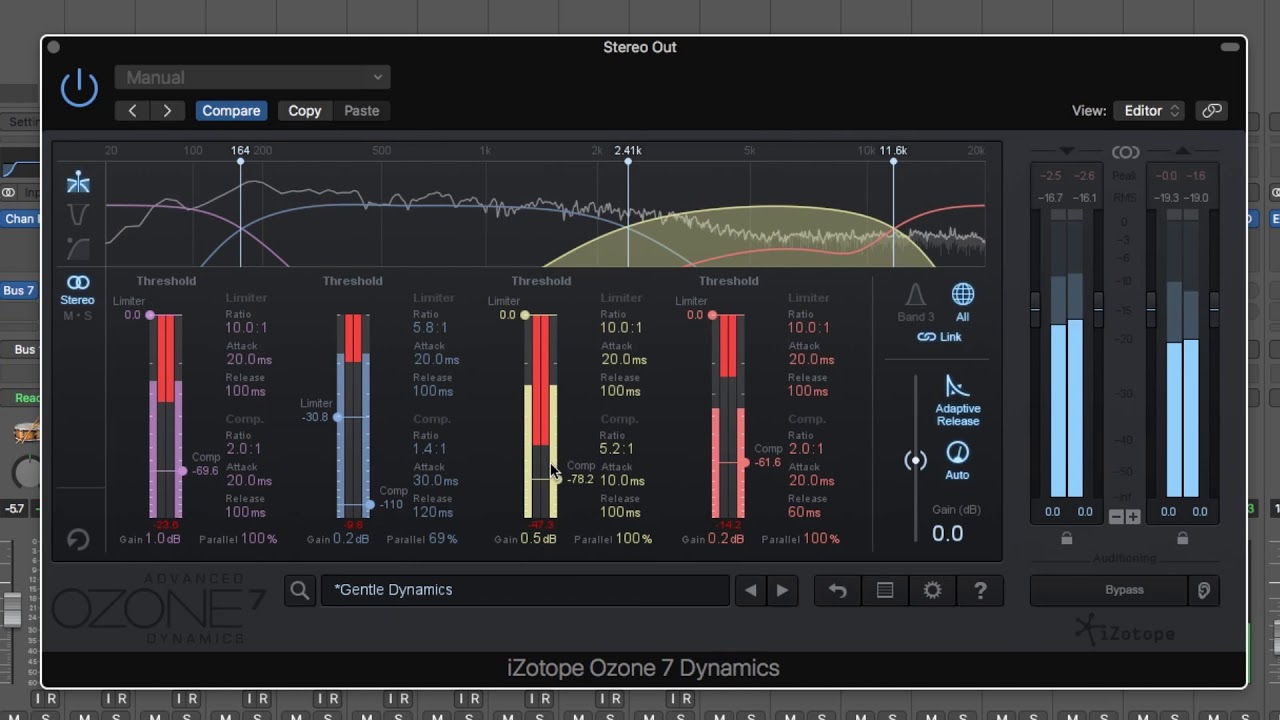
Task: Click the Bus 7 send in mixer window
Action: coord(19,291)
